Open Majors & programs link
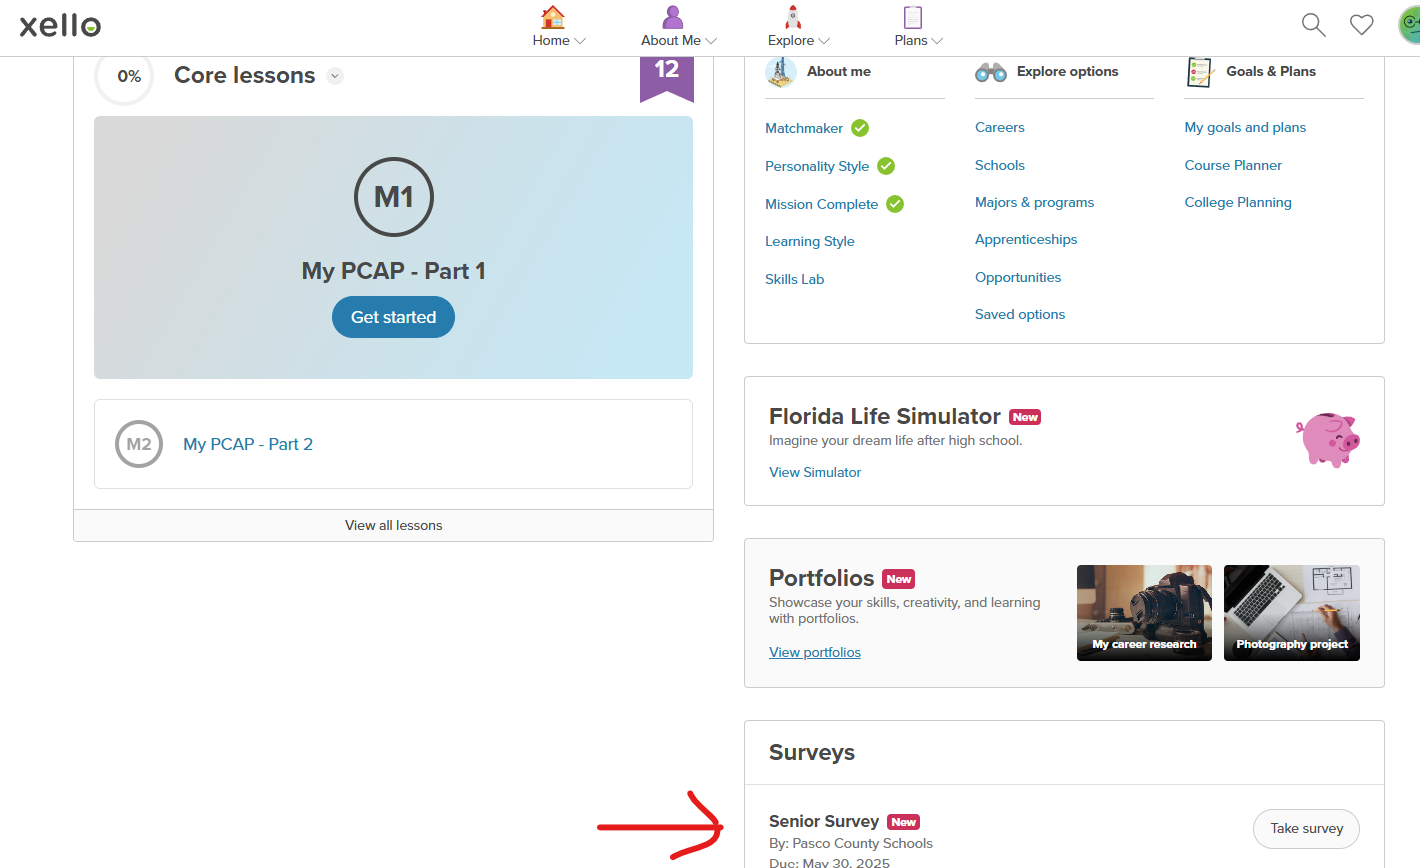The height and width of the screenshot is (868, 1420). point(1035,202)
